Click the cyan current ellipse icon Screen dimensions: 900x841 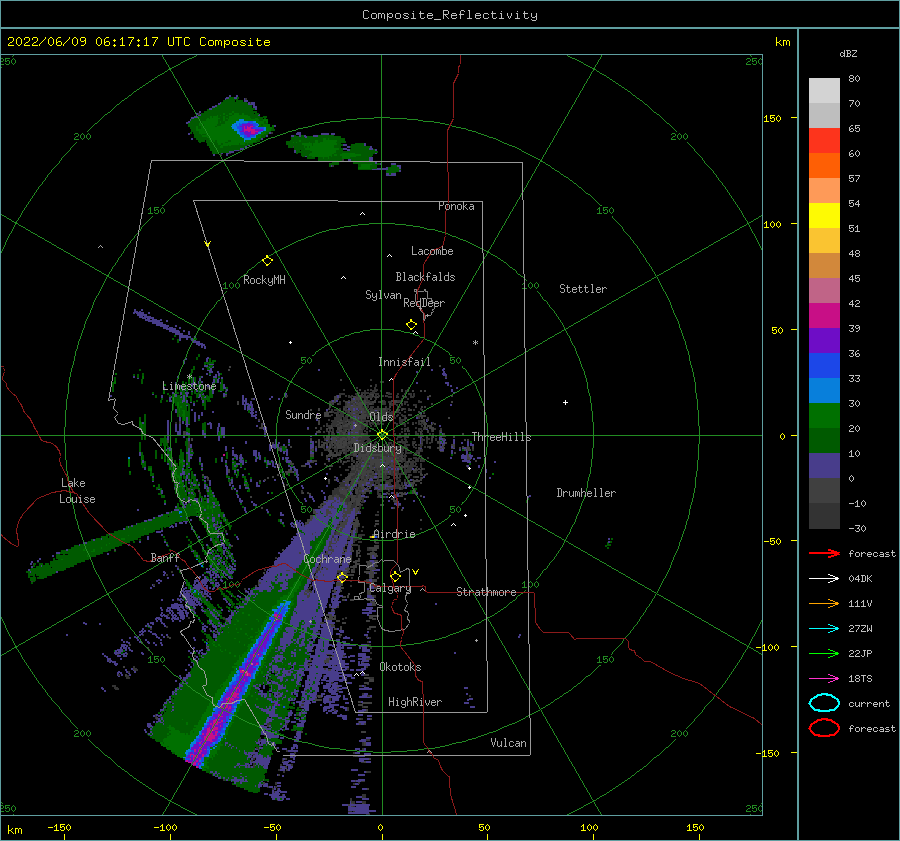point(824,703)
